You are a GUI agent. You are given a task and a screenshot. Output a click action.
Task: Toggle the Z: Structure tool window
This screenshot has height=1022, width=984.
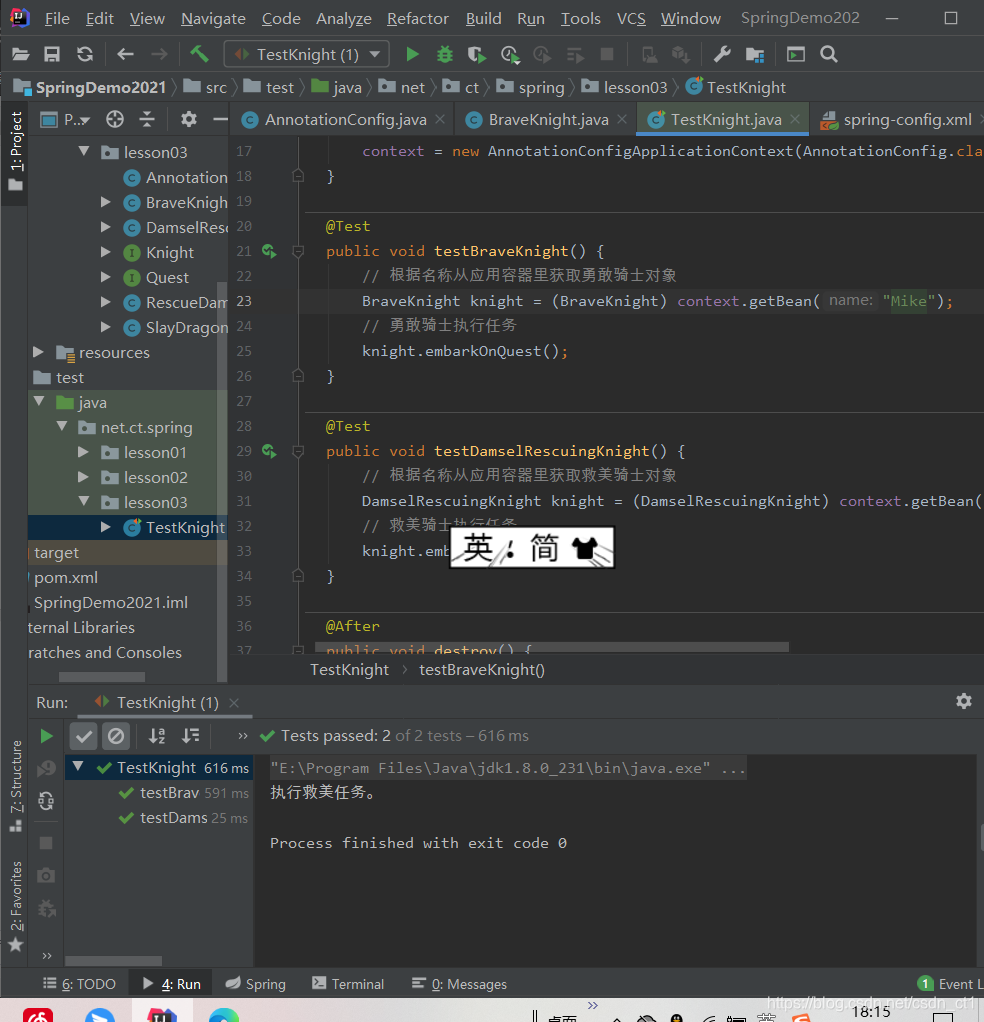[x=16, y=785]
